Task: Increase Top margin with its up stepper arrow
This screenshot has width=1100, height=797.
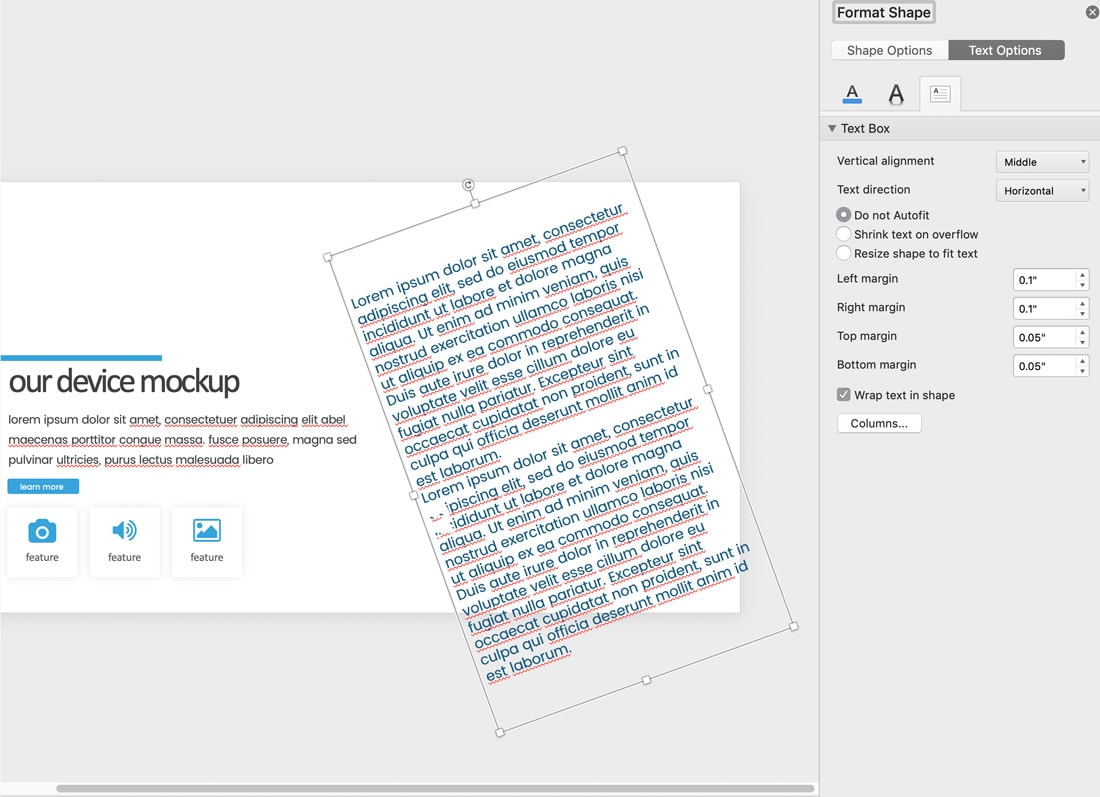Action: click(x=1081, y=332)
